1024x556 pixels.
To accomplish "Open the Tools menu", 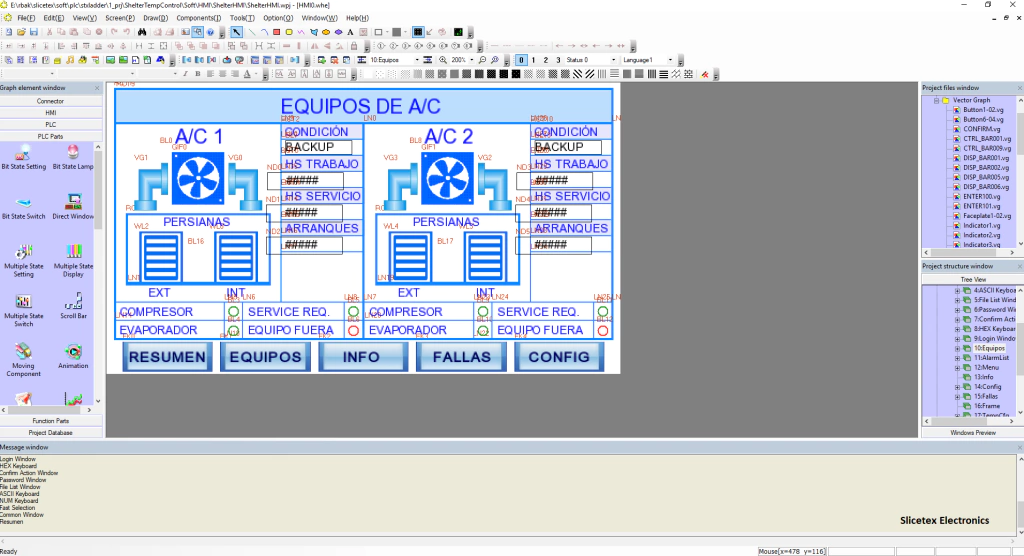I will click(x=242, y=18).
